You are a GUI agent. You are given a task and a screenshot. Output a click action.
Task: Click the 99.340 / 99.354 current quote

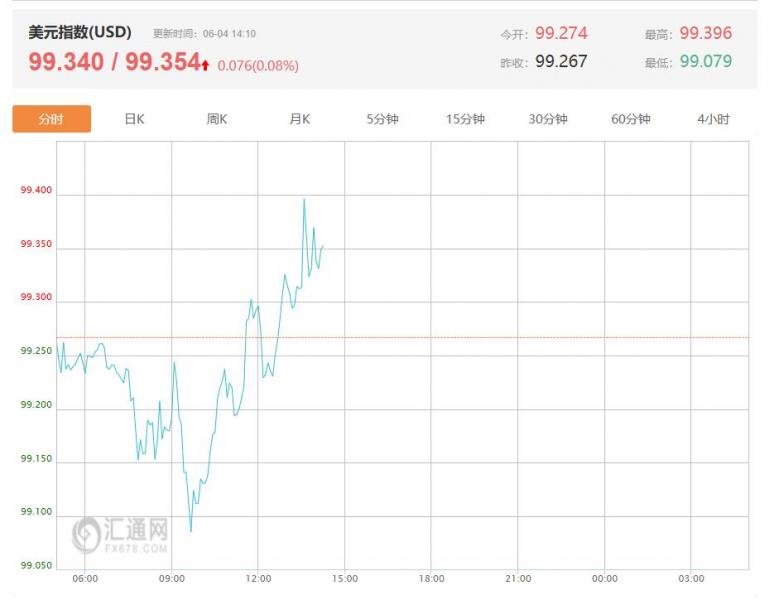point(114,62)
